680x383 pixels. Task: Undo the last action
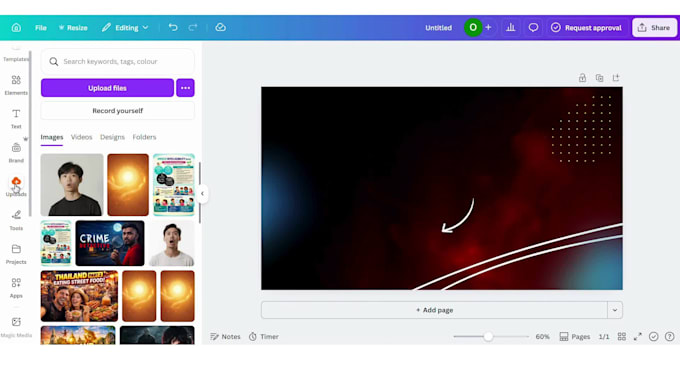(x=173, y=27)
